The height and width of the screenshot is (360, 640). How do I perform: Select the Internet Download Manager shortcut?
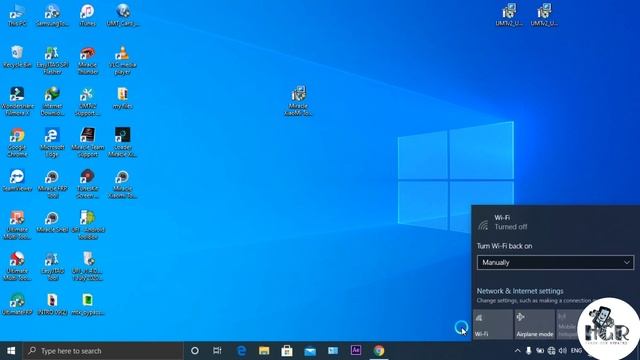coord(52,102)
